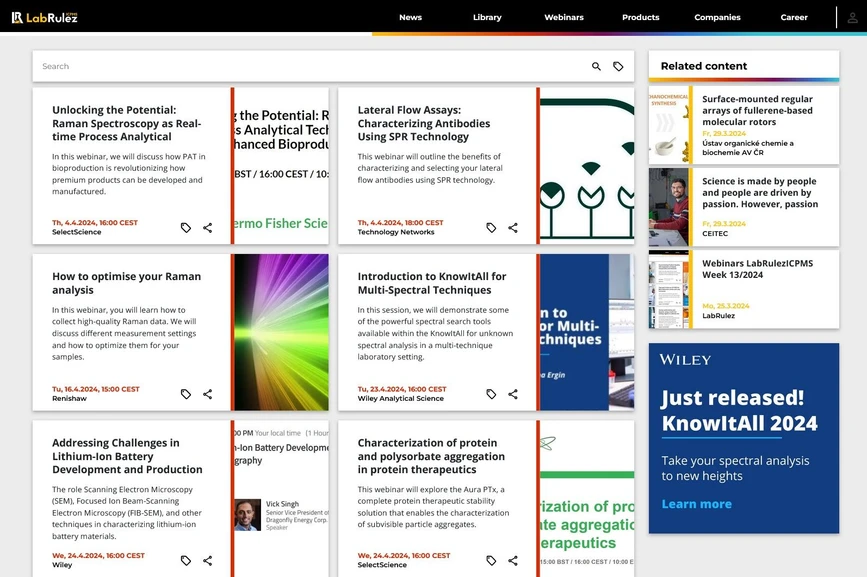
Task: Open 'Unlocking the Potential: Raman Spectroscopy' title
Action: [127, 123]
